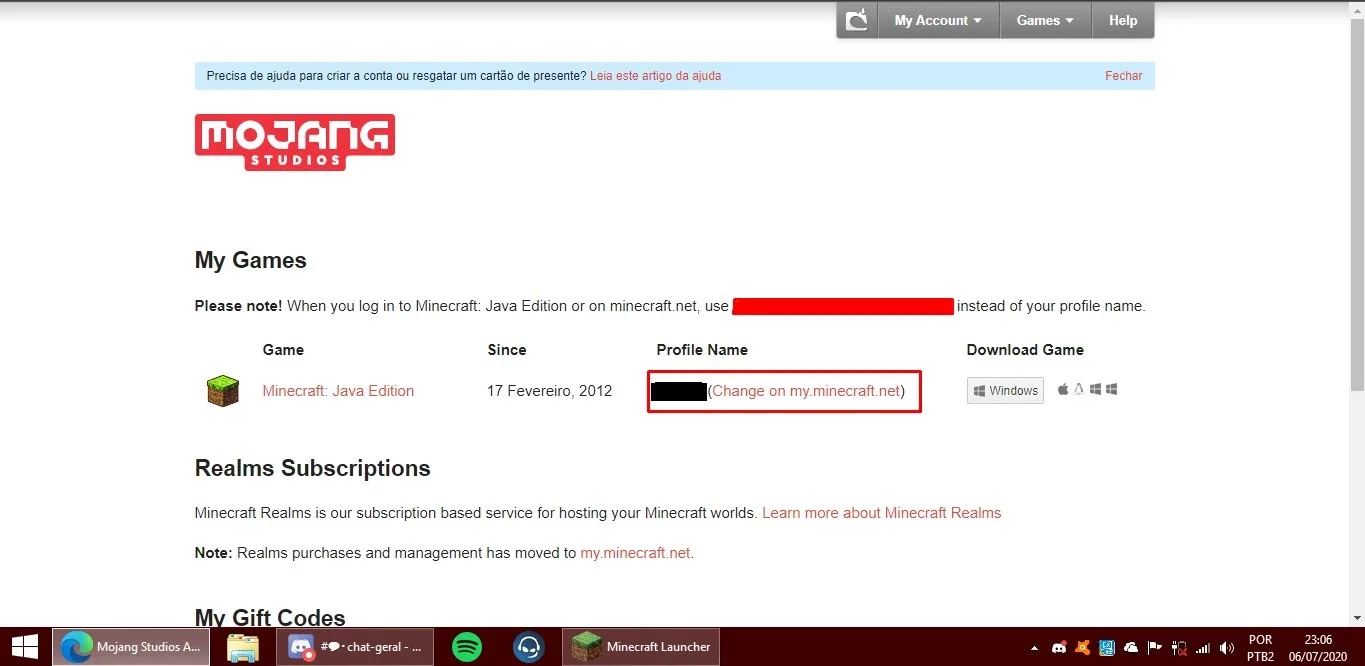Click the scrollbar down arrow

pos(1356,617)
